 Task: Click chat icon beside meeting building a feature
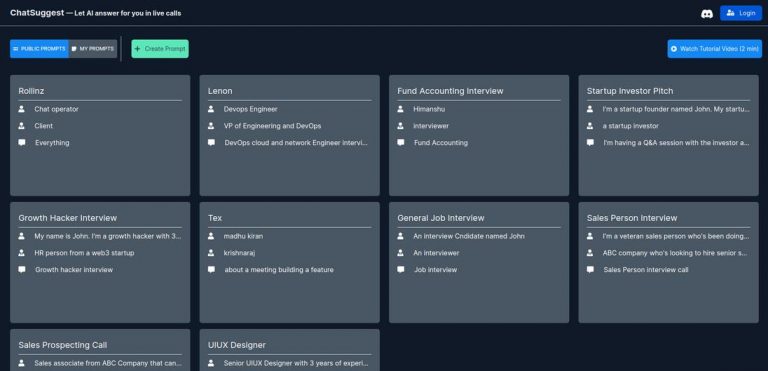(x=211, y=270)
